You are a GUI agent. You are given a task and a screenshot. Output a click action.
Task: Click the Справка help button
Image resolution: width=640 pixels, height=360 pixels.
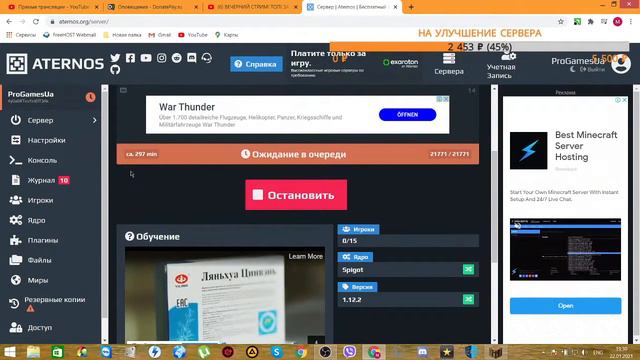pos(256,64)
